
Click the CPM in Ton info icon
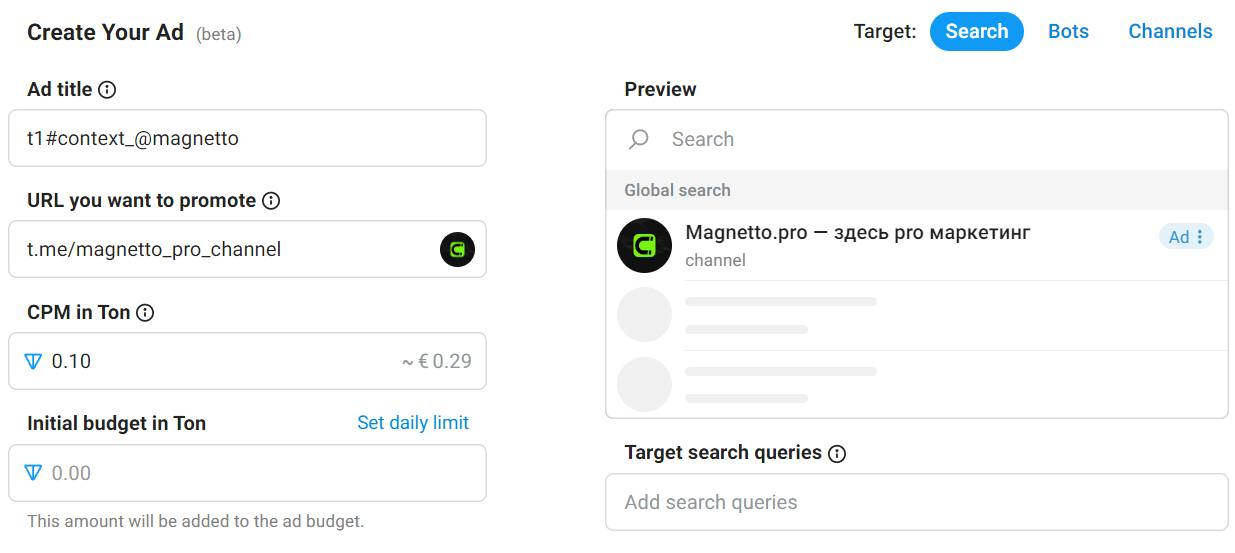point(145,313)
